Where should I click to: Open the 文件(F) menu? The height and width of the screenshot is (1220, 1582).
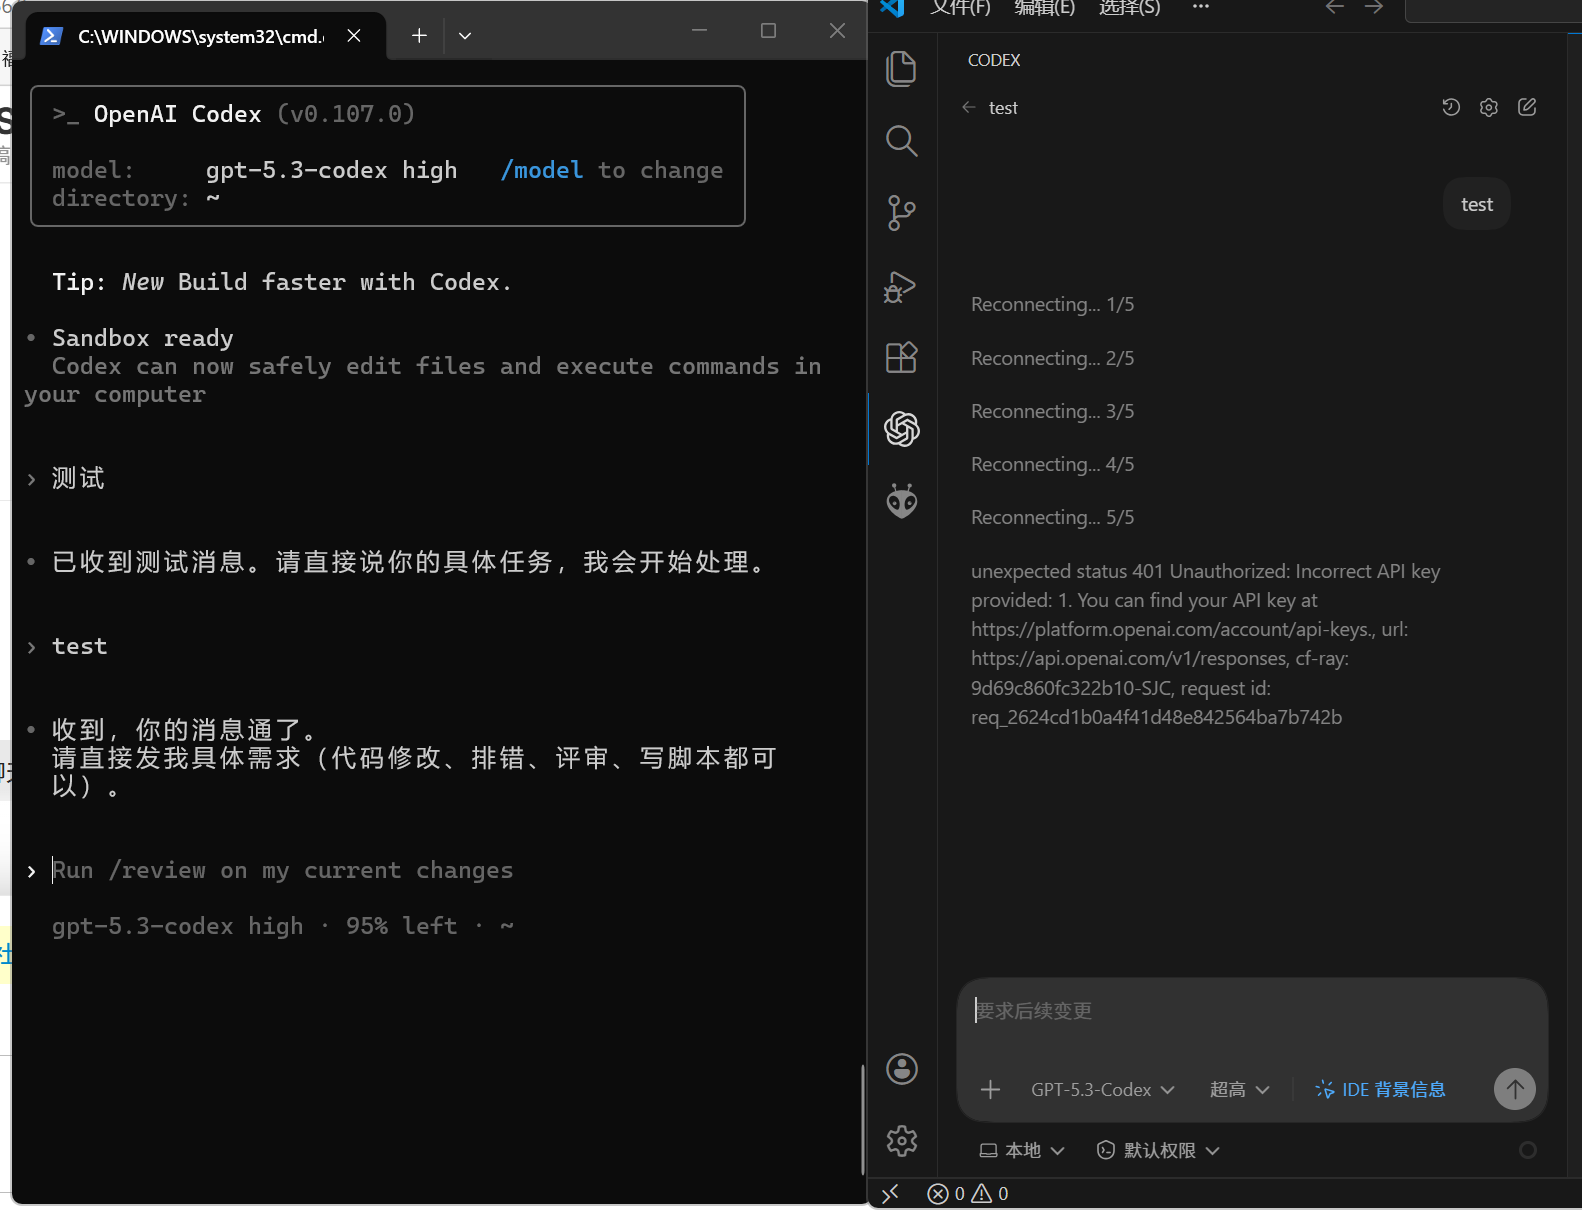pyautogui.click(x=960, y=8)
